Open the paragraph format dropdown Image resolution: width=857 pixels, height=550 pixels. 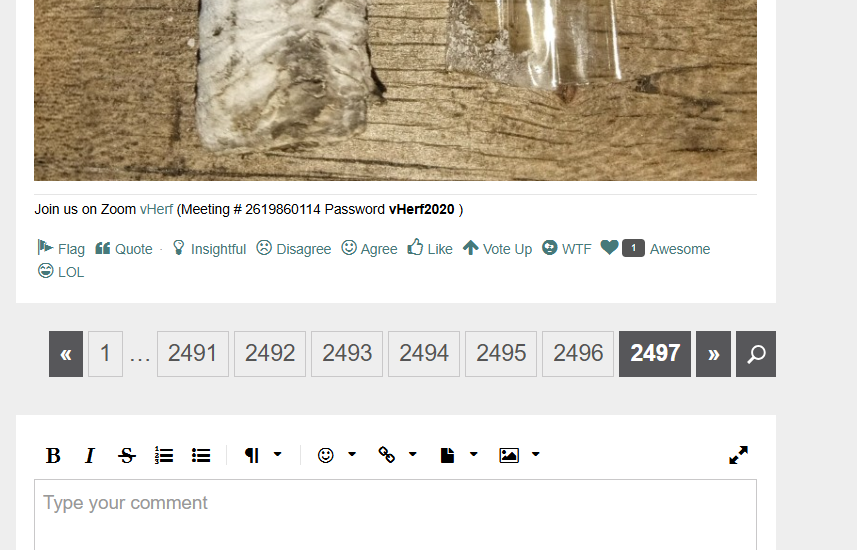(263, 455)
